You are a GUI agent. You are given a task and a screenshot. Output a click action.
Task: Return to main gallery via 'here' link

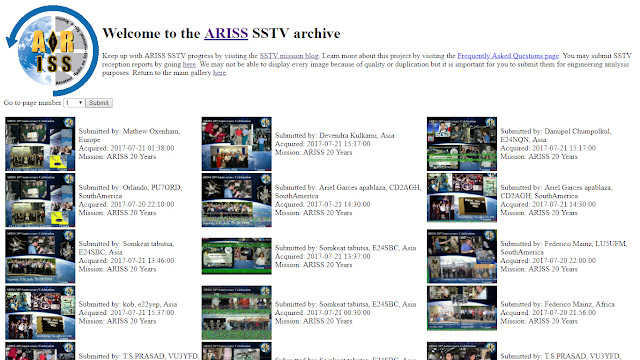coord(219,73)
